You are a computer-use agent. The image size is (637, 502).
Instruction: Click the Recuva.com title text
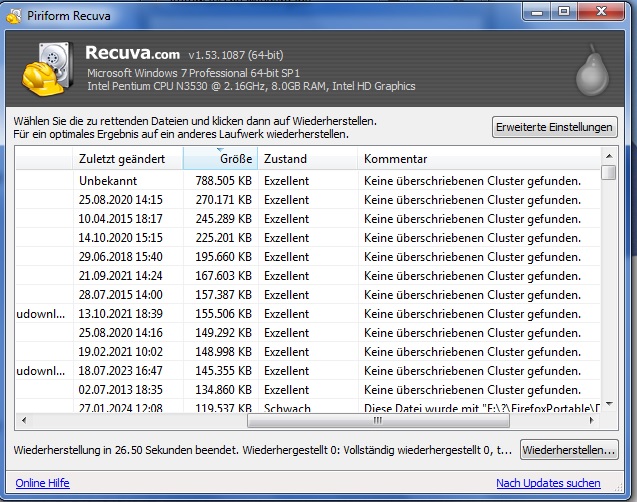tap(132, 53)
